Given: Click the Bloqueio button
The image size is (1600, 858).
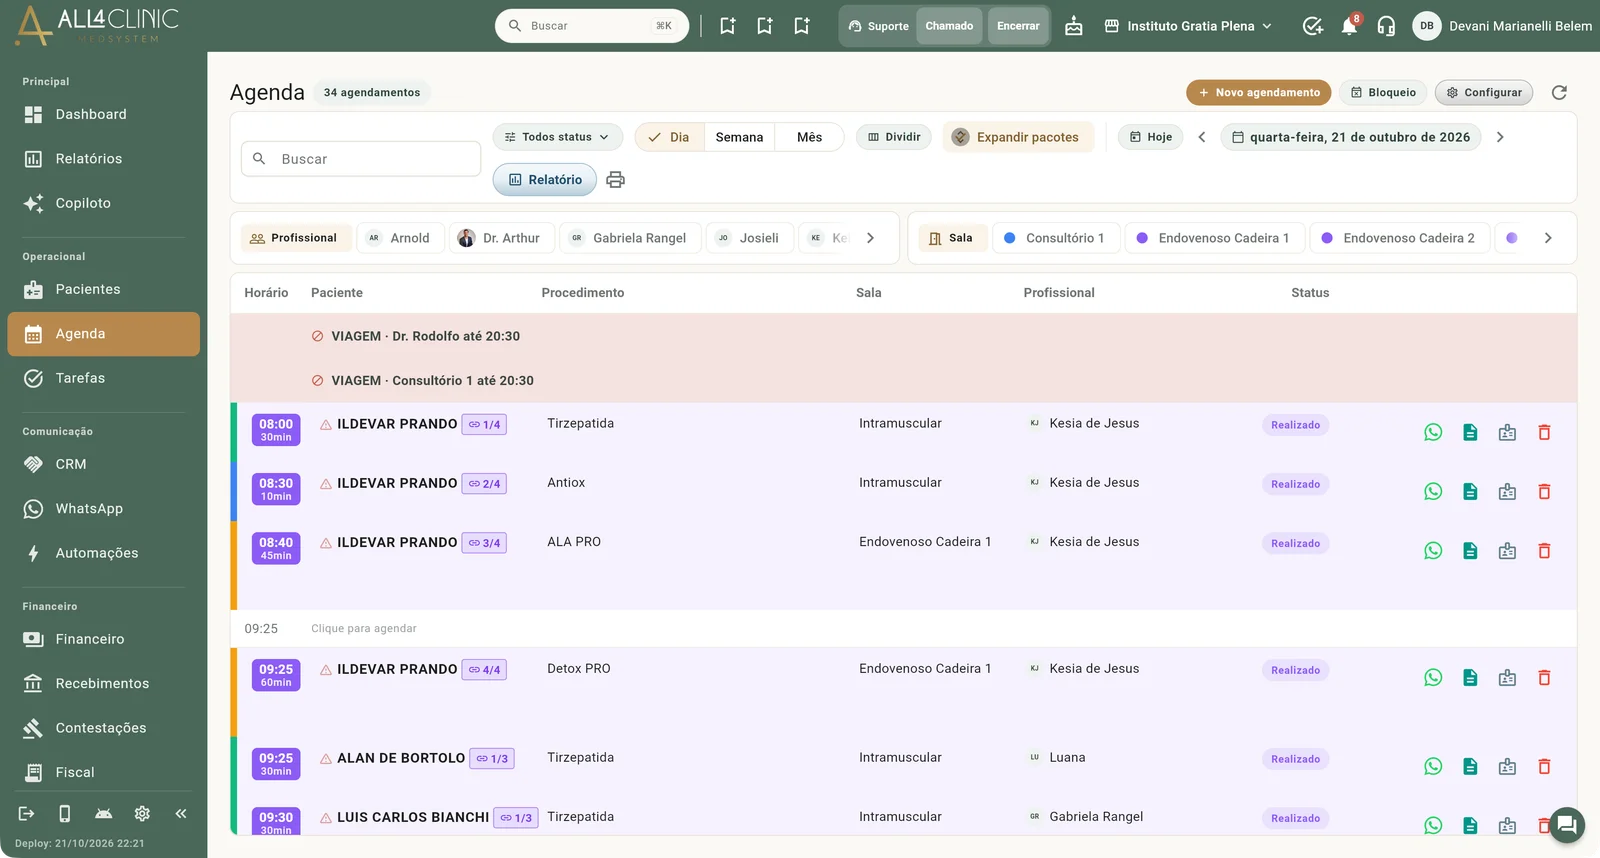Looking at the screenshot, I should (1383, 92).
